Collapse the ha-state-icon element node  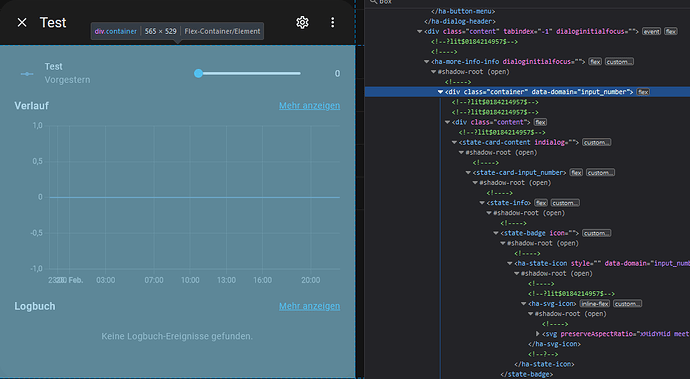510,264
